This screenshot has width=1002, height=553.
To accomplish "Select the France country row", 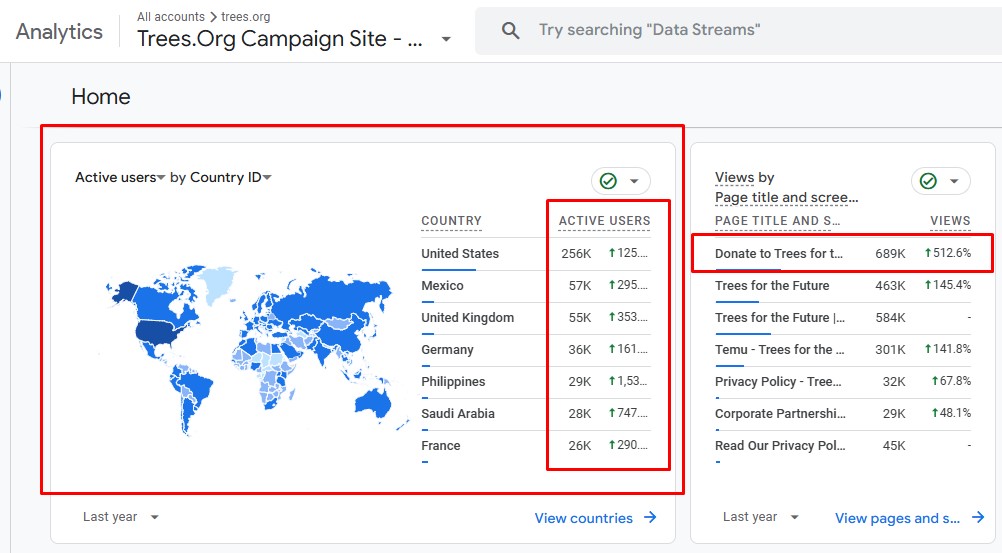I will [536, 446].
